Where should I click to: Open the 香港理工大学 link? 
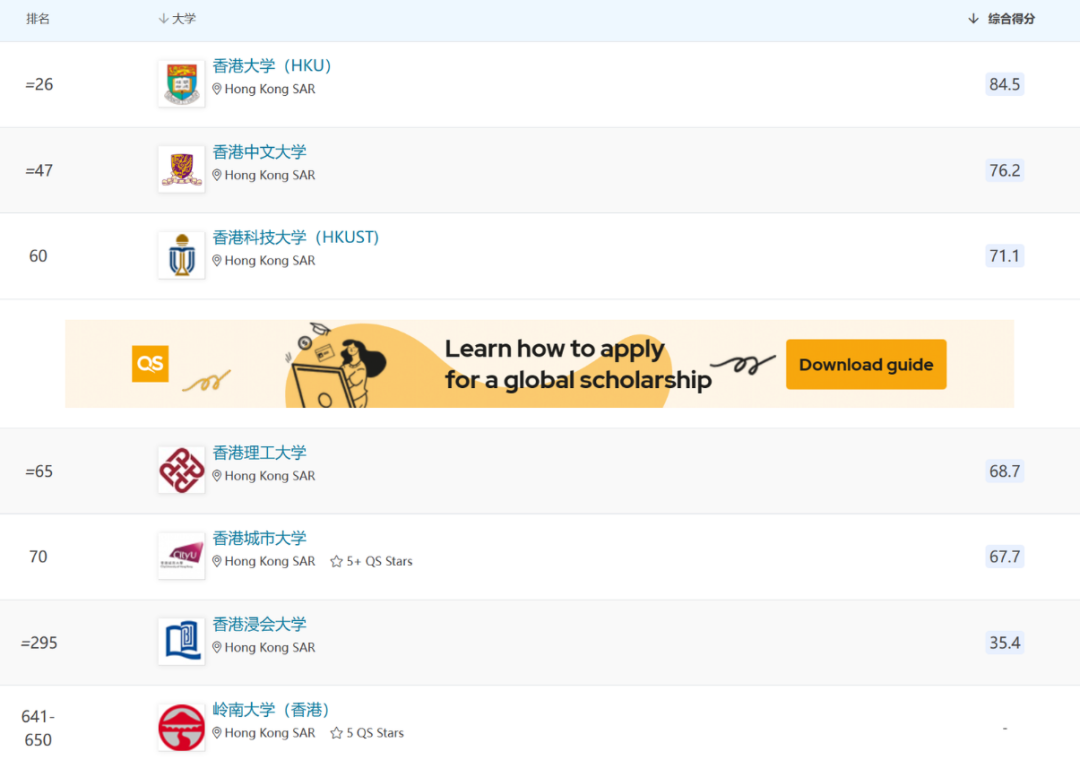click(x=259, y=452)
